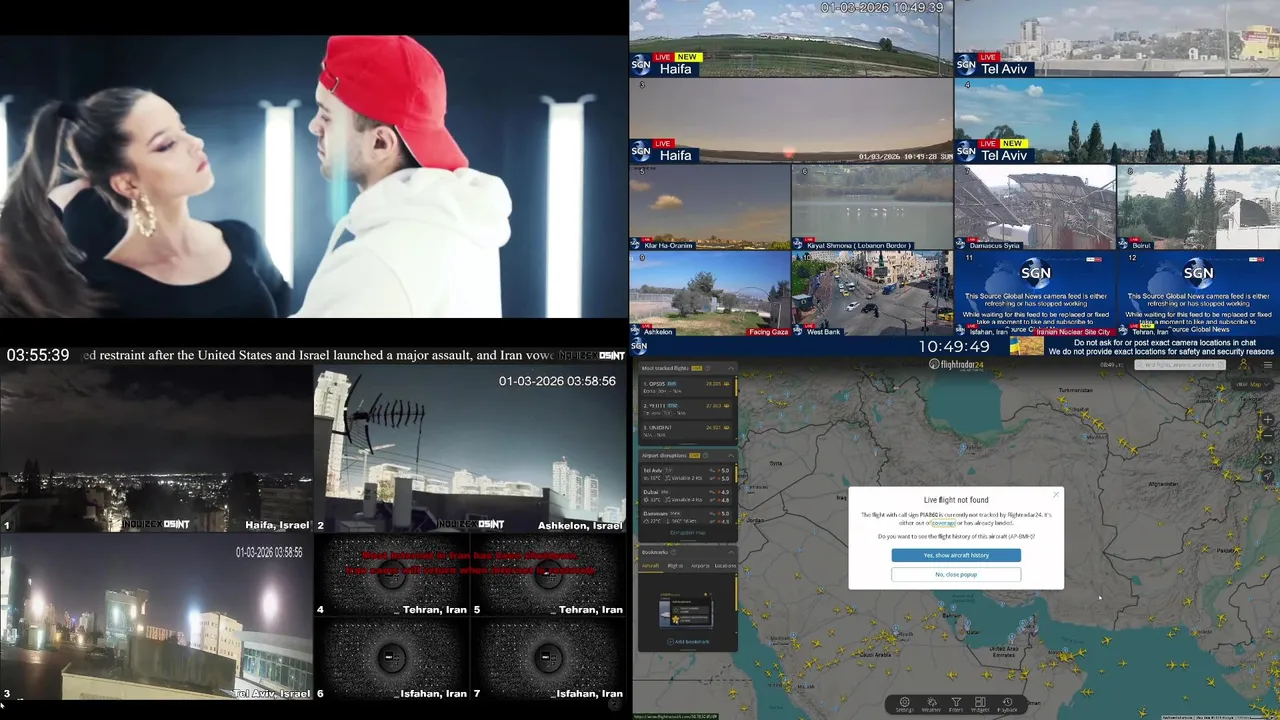Open the Flightradar24 hamburger menu
Viewport: 1280px width, 720px height.
(x=1268, y=365)
